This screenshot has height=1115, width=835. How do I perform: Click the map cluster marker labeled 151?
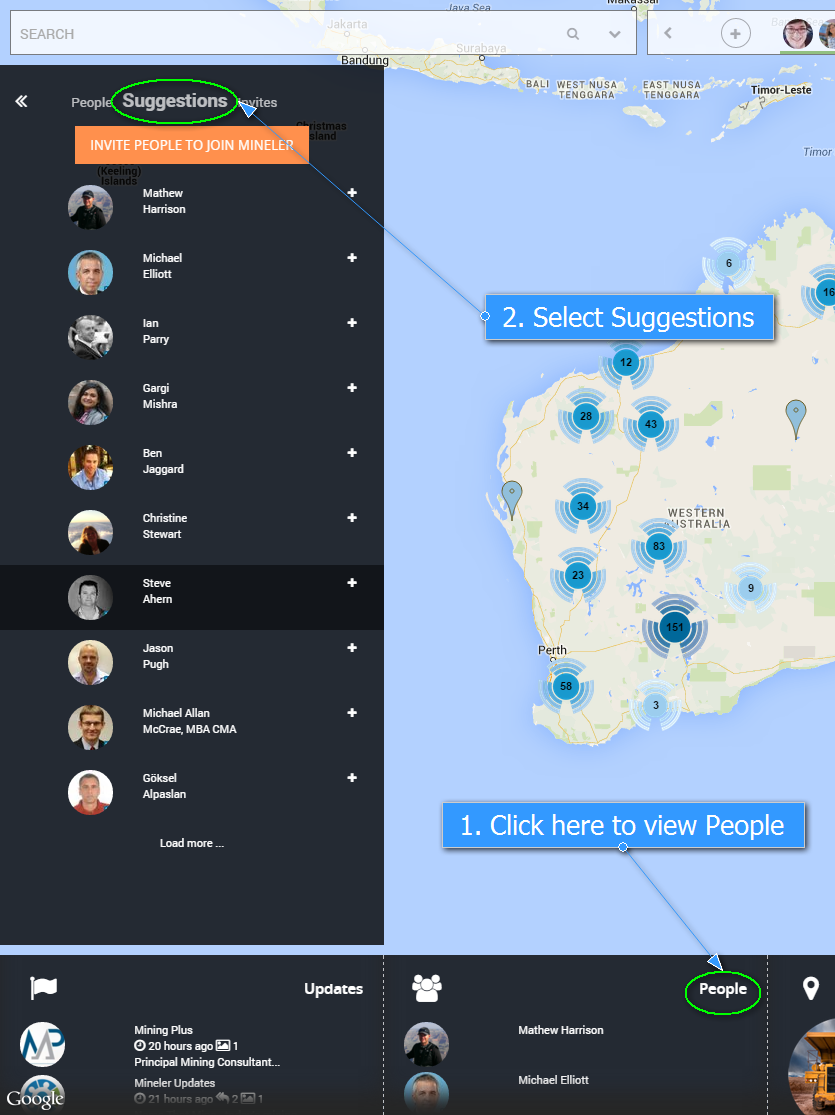tap(675, 628)
